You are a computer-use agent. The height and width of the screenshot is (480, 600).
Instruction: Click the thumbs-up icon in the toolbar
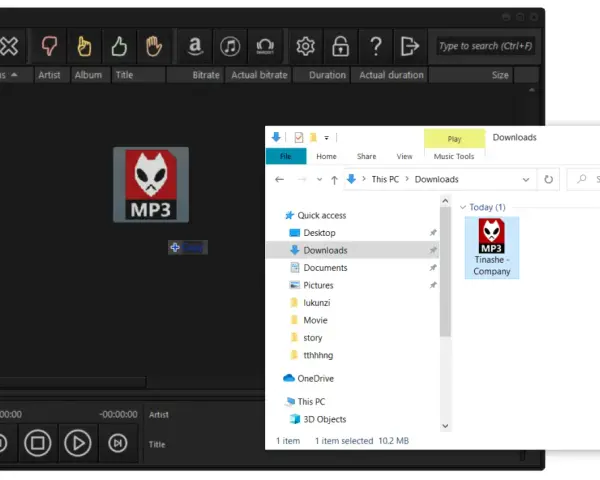(119, 46)
